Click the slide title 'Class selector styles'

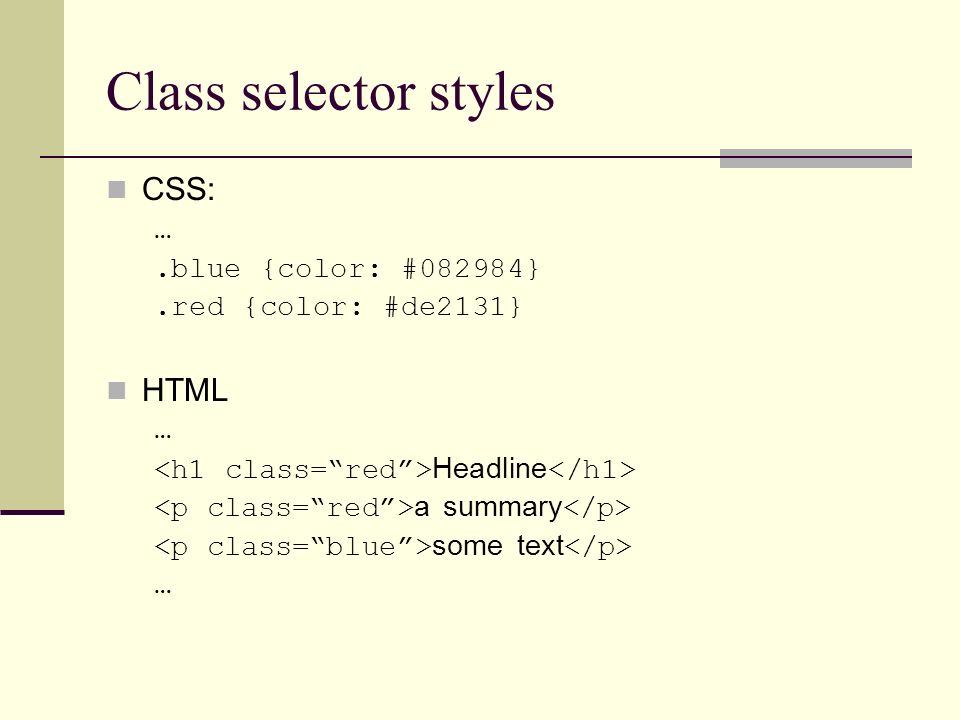pyautogui.click(x=331, y=93)
